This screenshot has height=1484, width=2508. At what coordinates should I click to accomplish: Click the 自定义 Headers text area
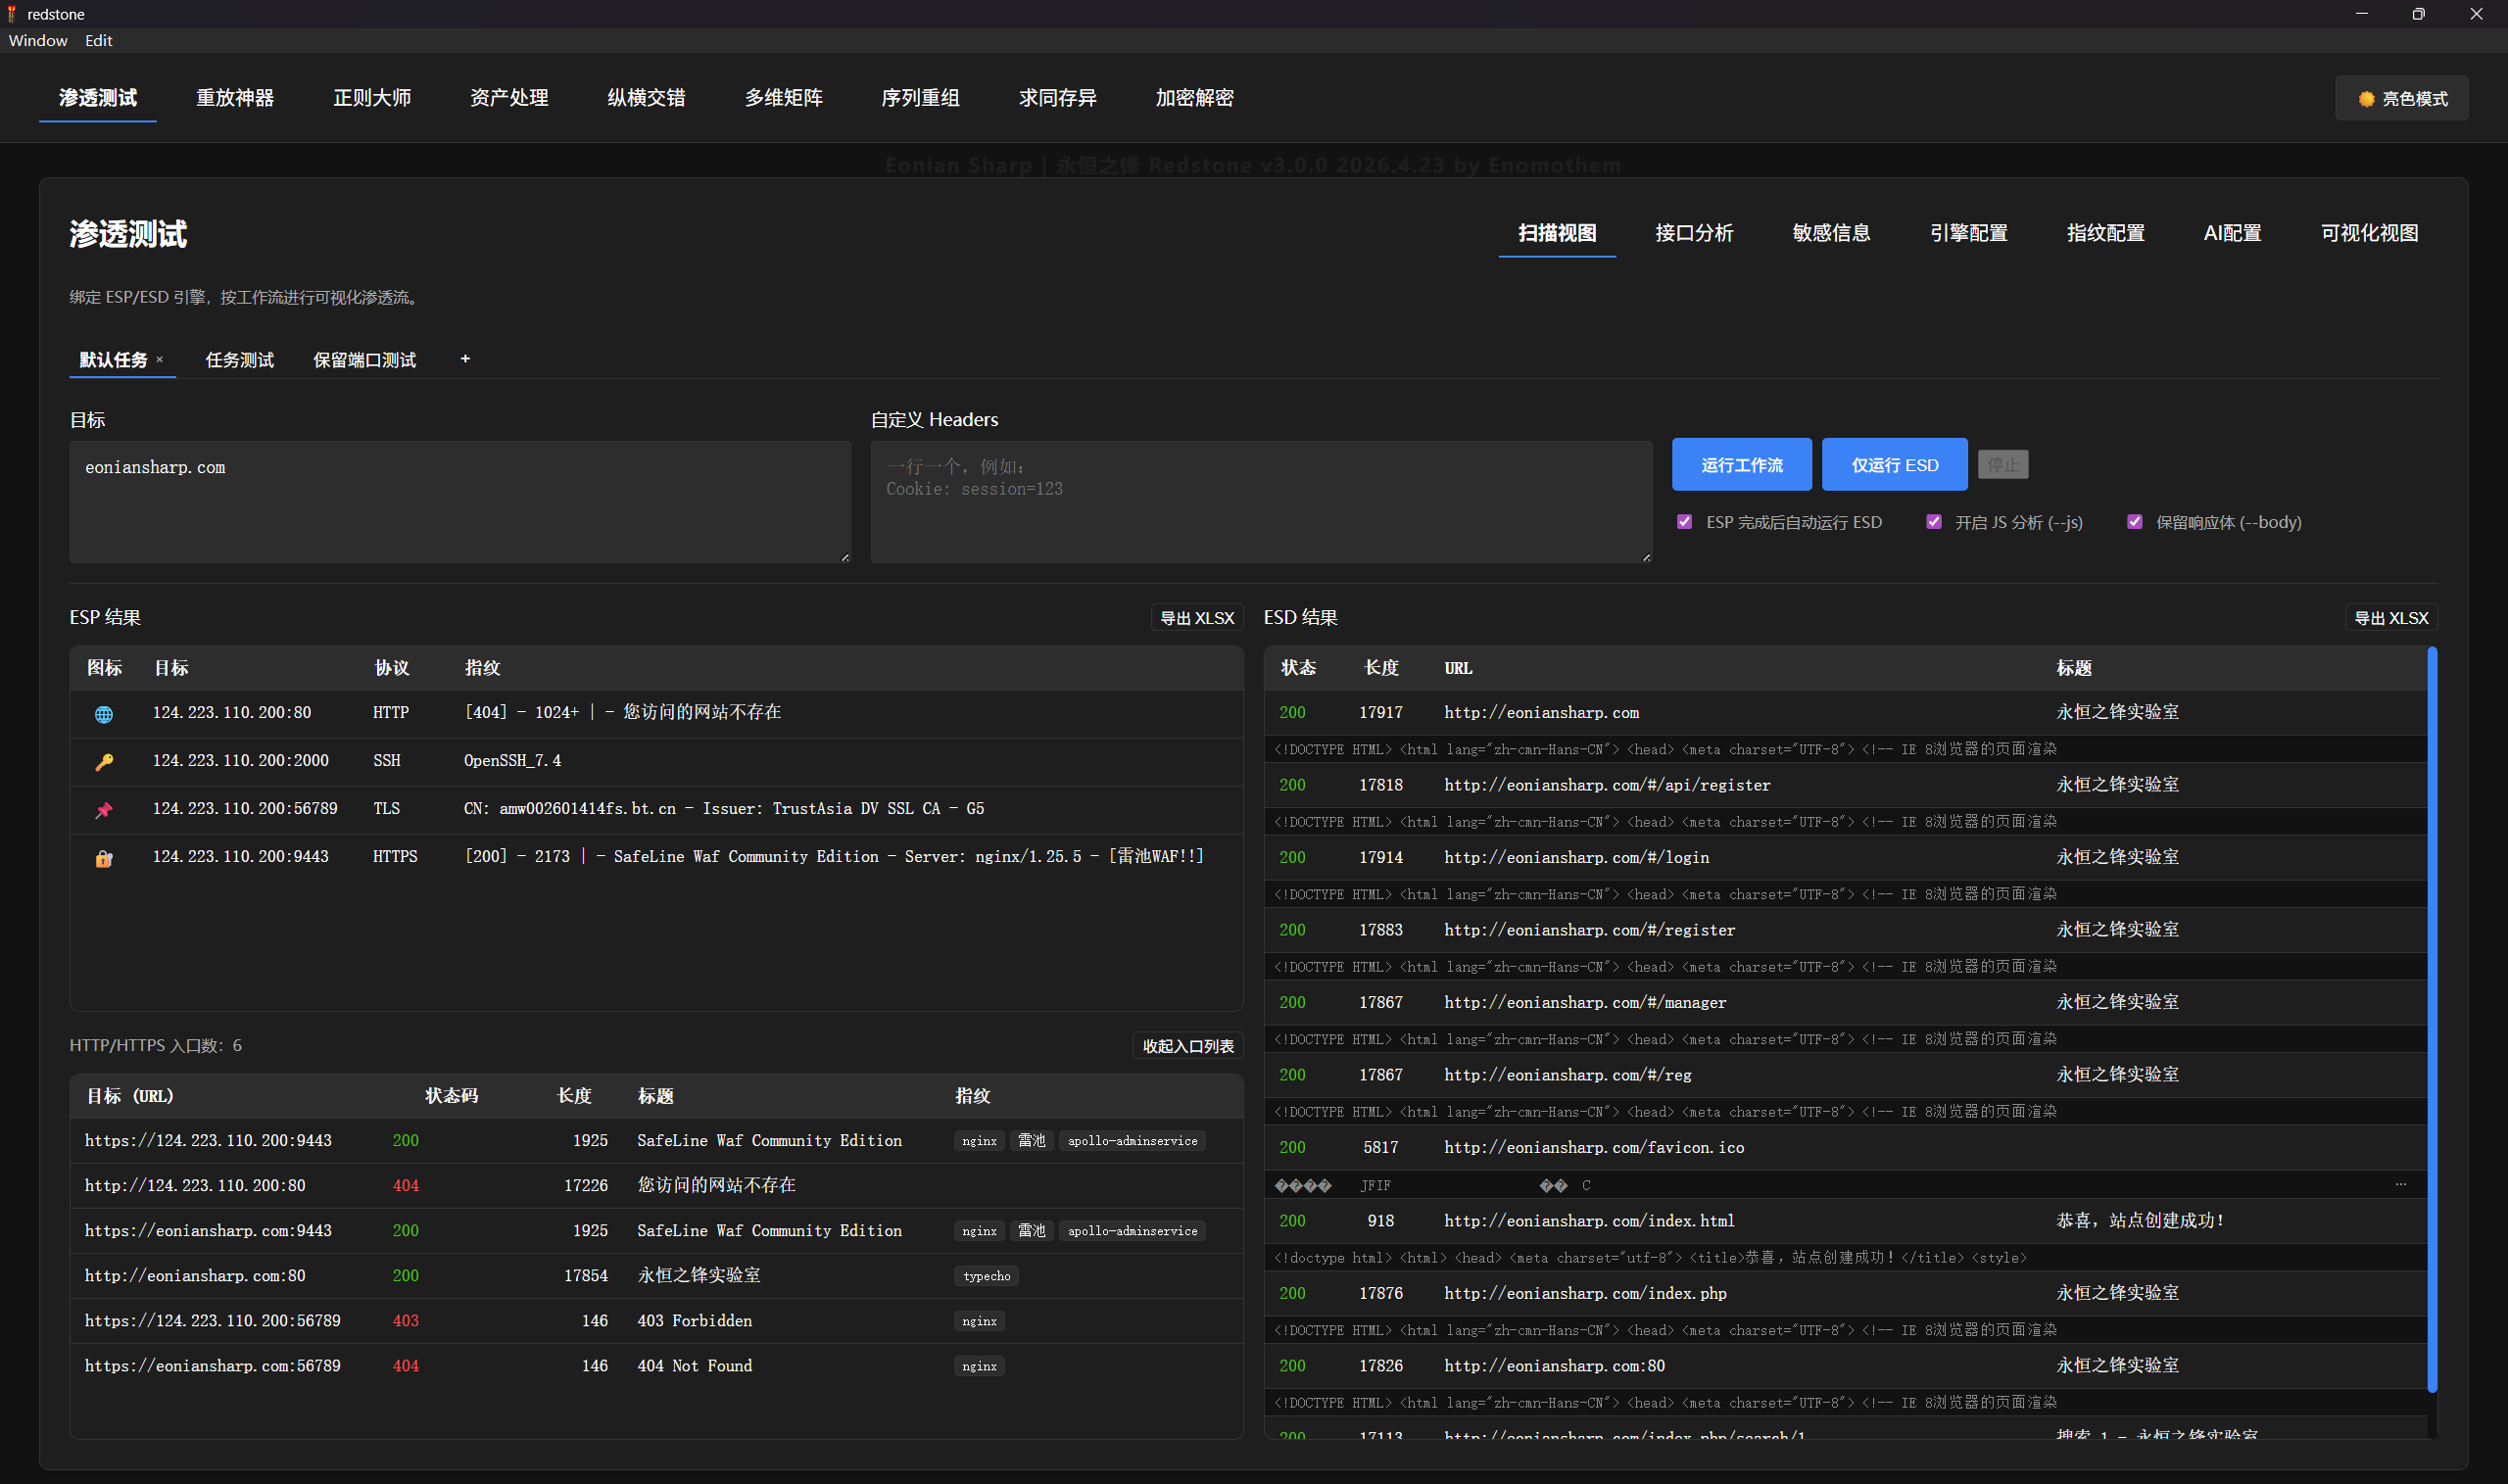(x=1261, y=502)
